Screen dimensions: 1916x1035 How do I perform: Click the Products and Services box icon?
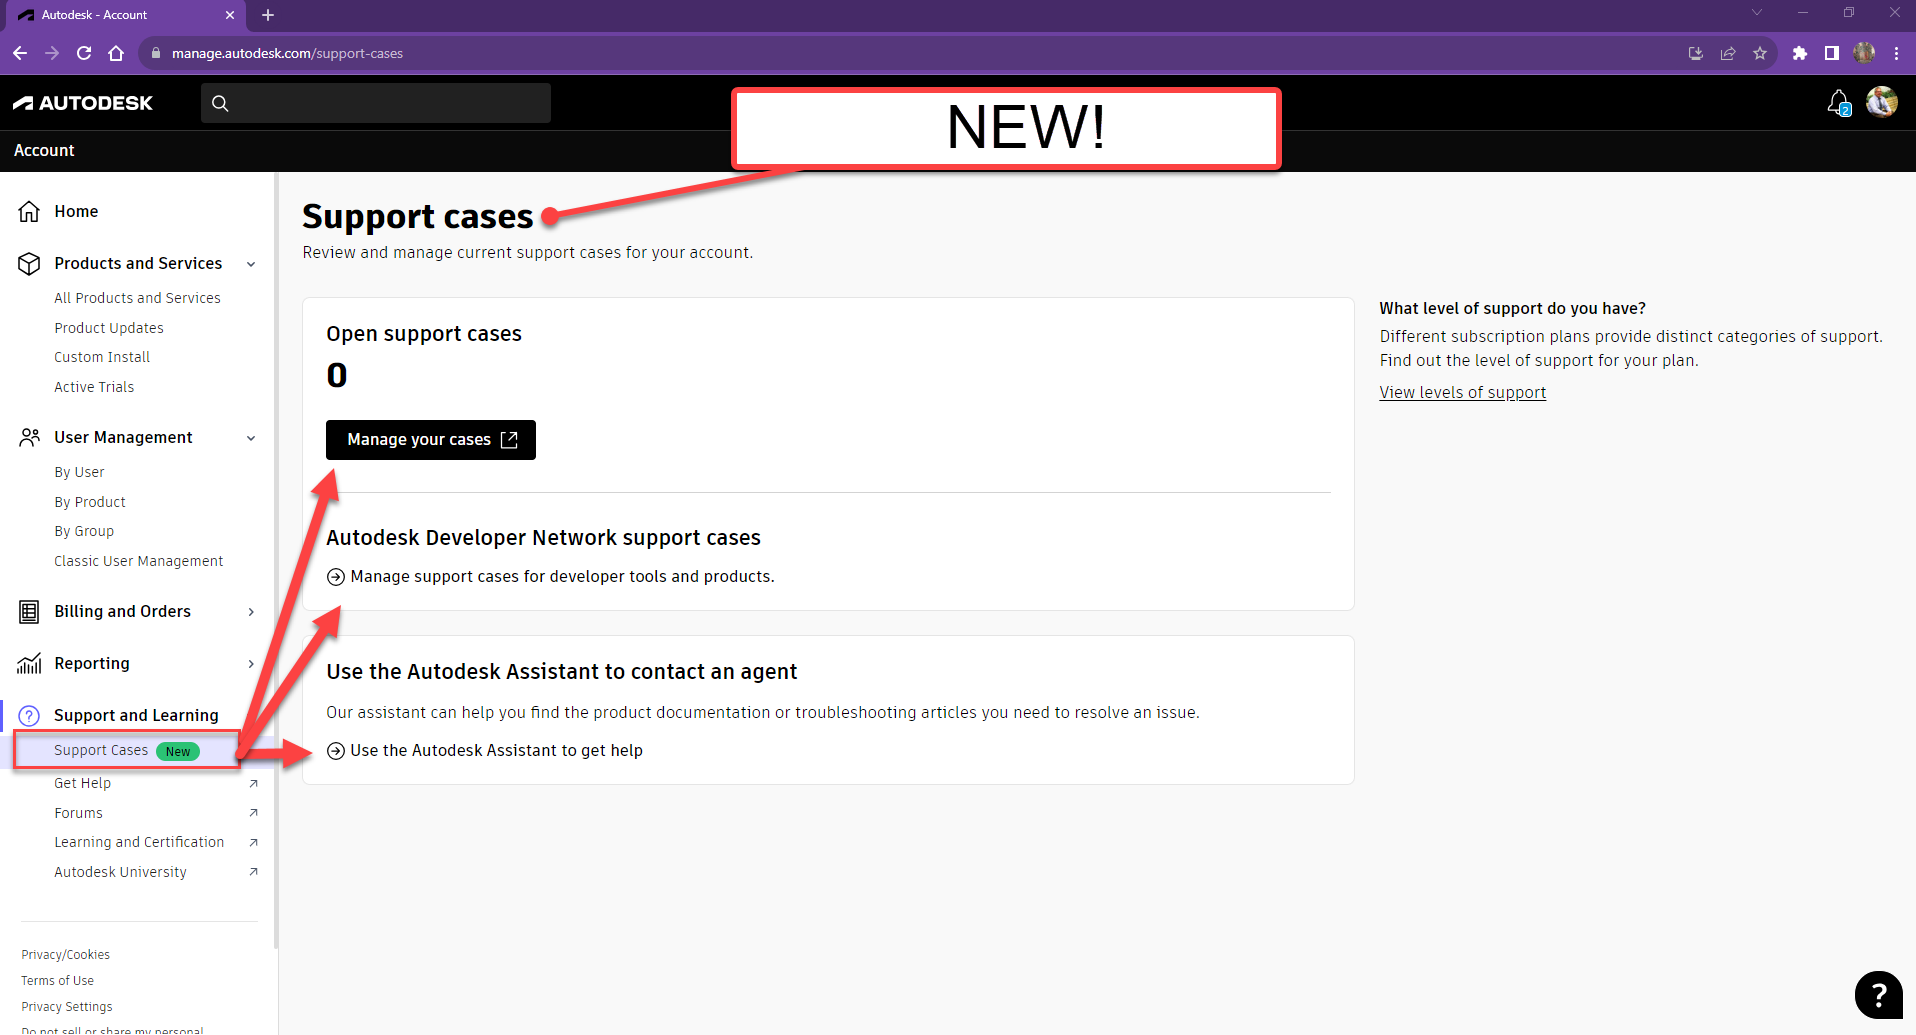[x=30, y=263]
